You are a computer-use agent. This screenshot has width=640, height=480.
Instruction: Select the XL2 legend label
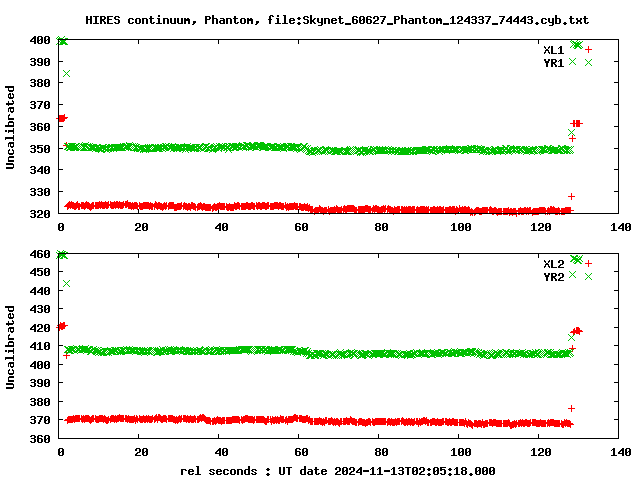pos(553,264)
